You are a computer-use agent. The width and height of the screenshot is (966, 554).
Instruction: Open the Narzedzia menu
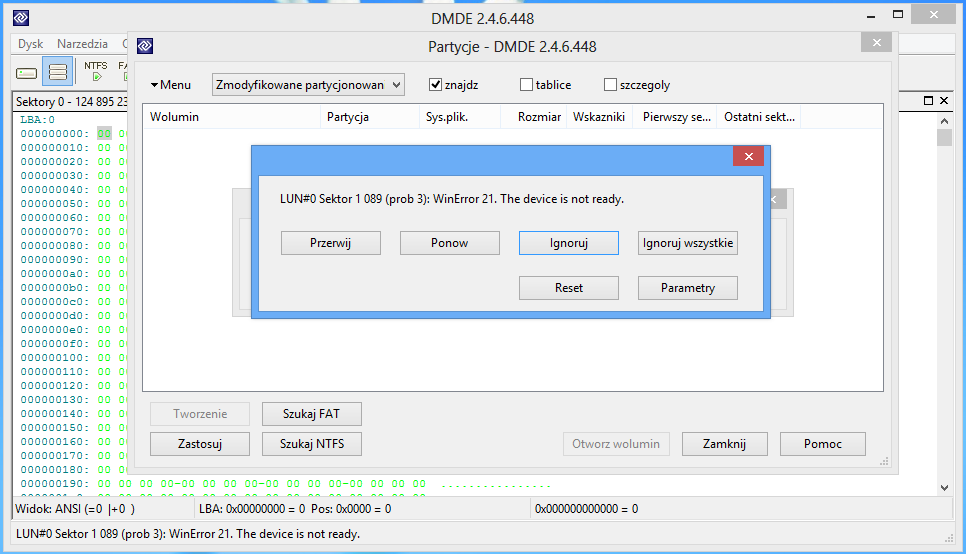pyautogui.click(x=83, y=44)
